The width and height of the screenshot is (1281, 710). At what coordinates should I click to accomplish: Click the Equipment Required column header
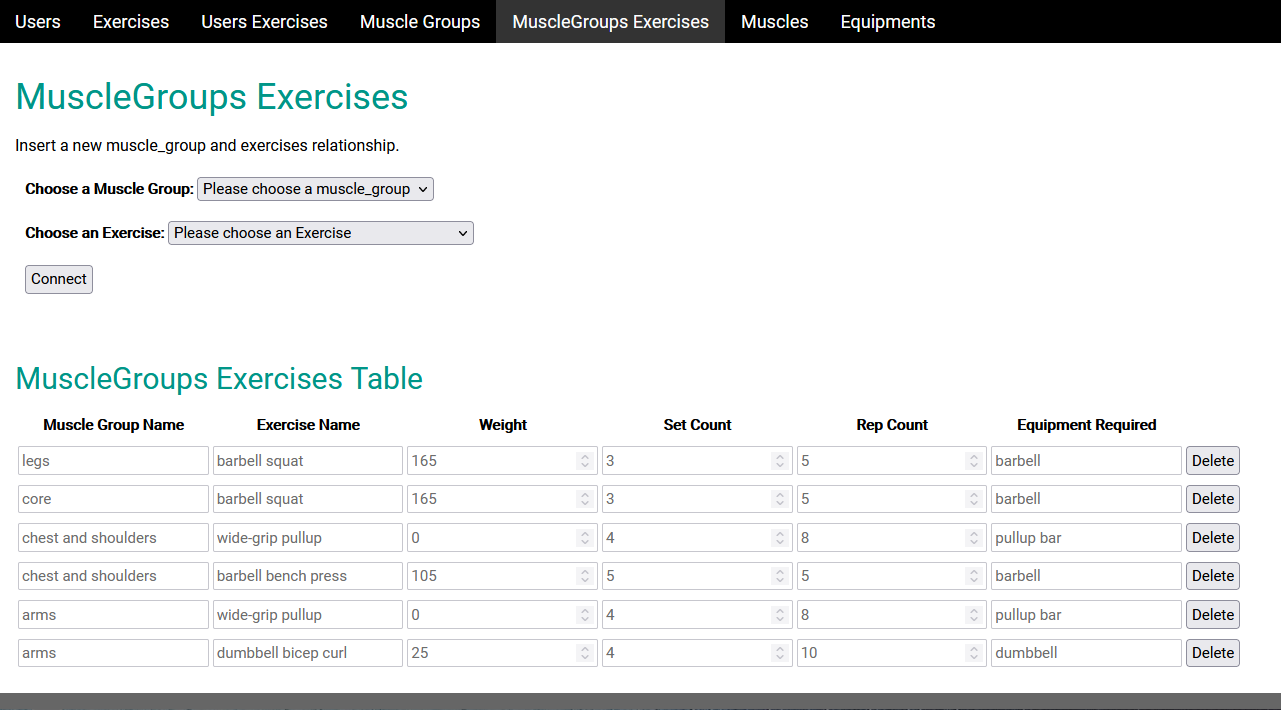(x=1087, y=425)
